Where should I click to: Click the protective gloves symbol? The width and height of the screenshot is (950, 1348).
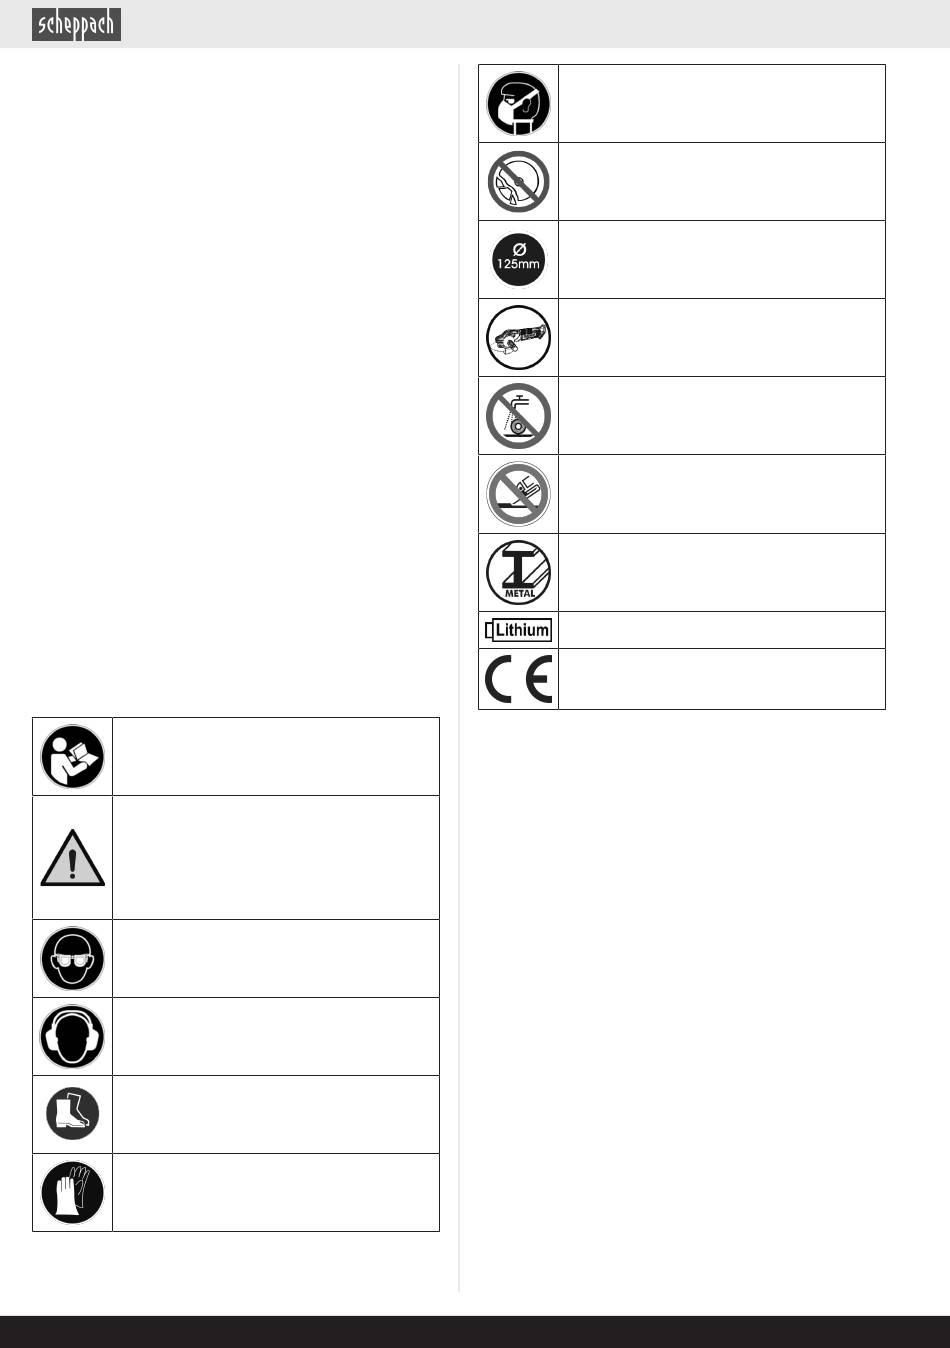tap(72, 1192)
